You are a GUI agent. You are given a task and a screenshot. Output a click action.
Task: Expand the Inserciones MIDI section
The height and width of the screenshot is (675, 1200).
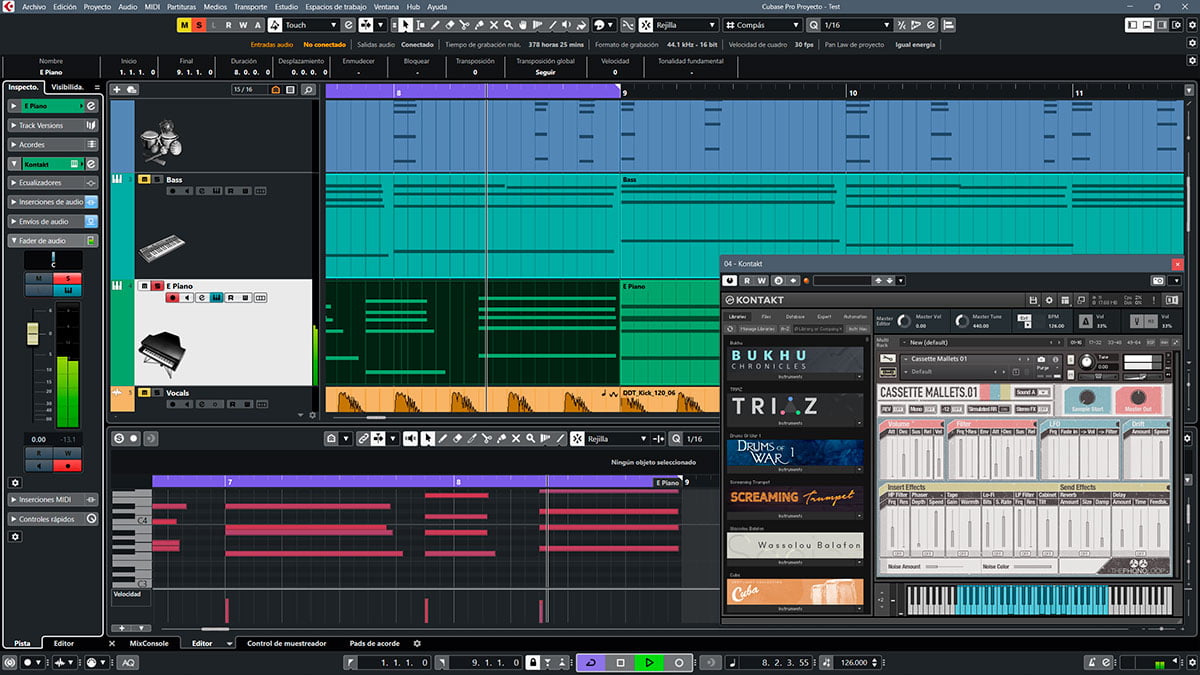click(52, 499)
